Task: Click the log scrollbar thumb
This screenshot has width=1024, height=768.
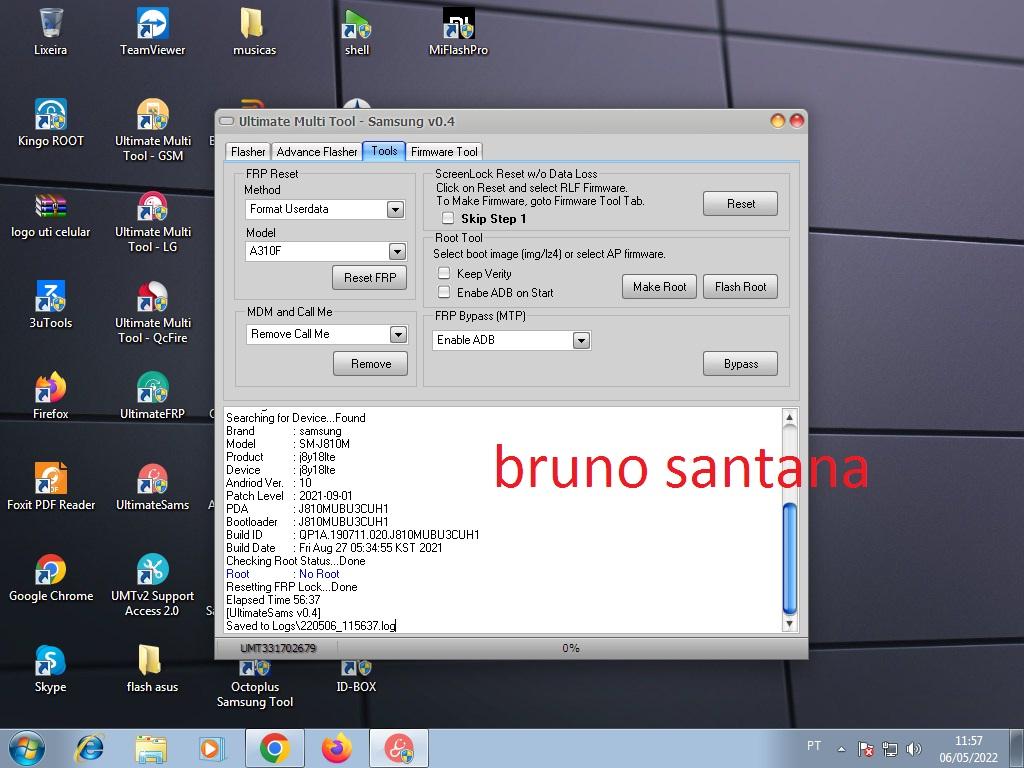Action: (x=790, y=558)
